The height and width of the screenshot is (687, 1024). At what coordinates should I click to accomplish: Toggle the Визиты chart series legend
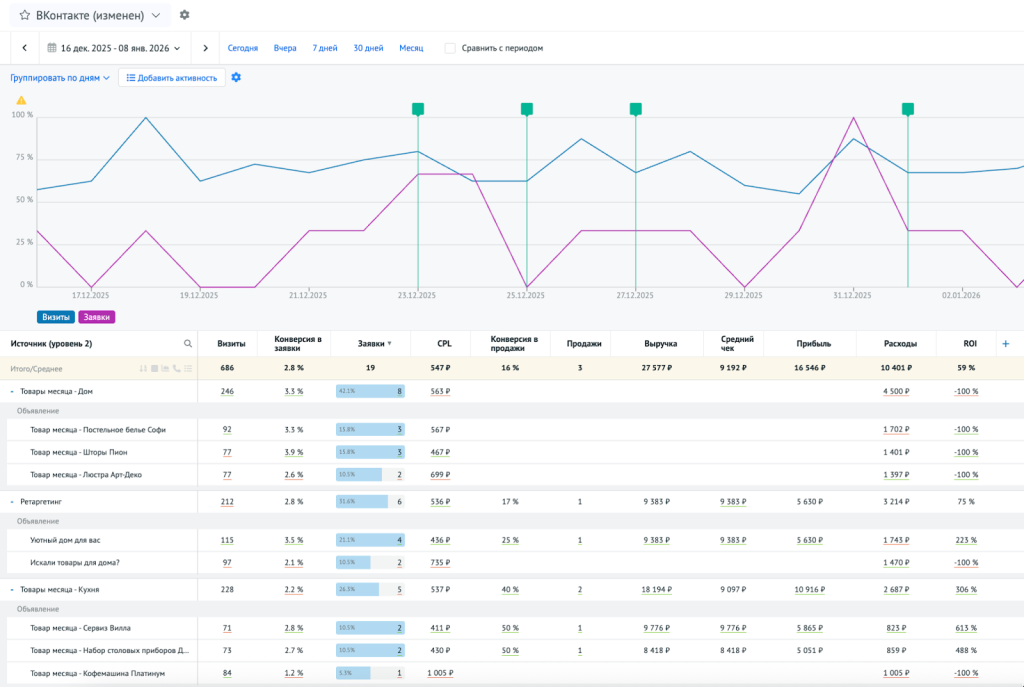point(55,317)
